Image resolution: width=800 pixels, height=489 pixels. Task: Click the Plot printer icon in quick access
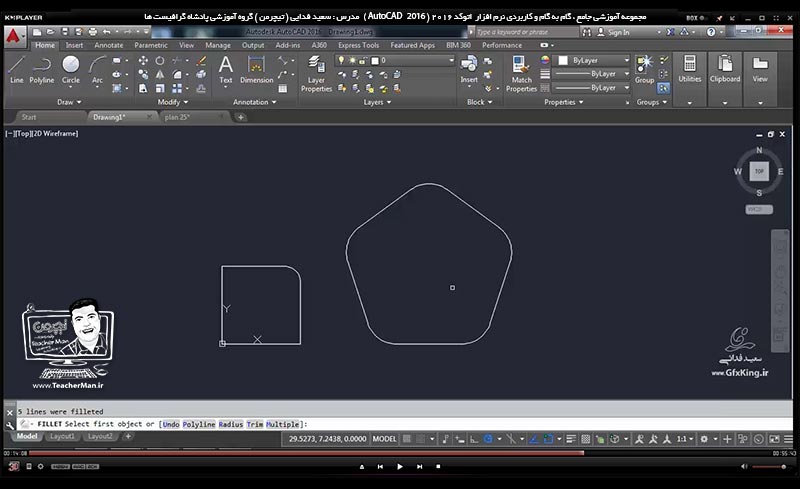[92, 32]
